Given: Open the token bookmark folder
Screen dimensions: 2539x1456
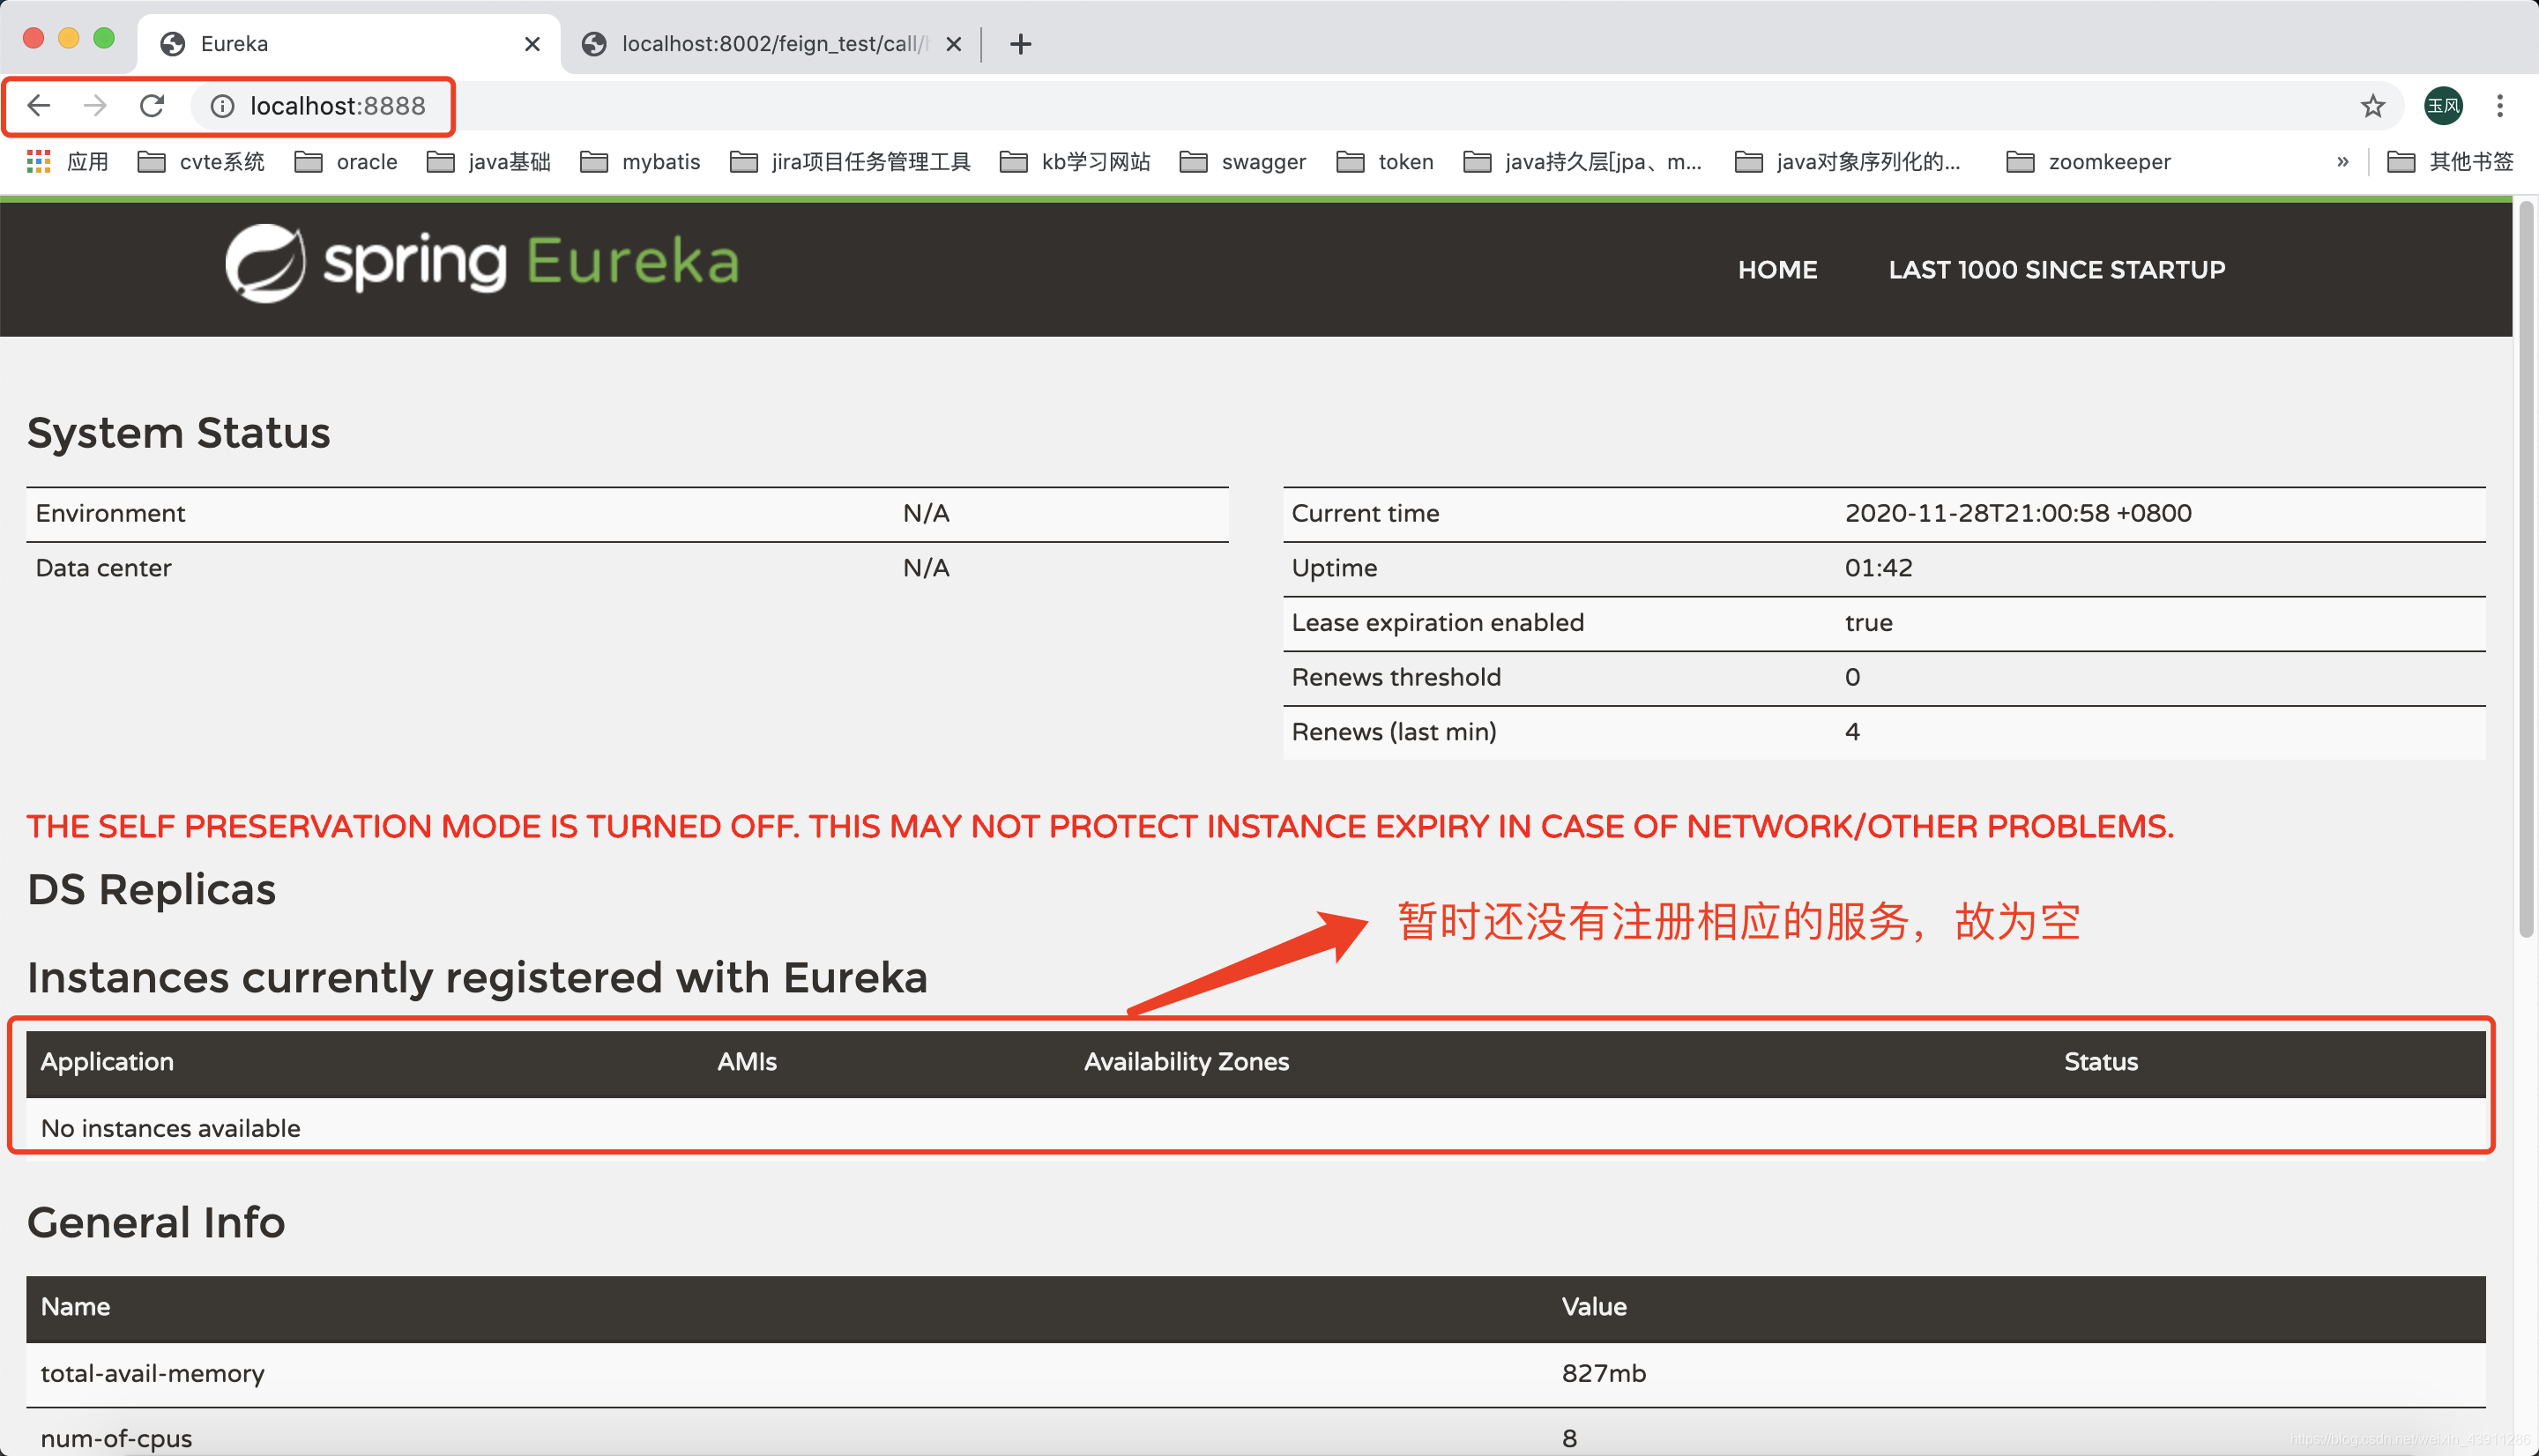Looking at the screenshot, I should 1385,161.
